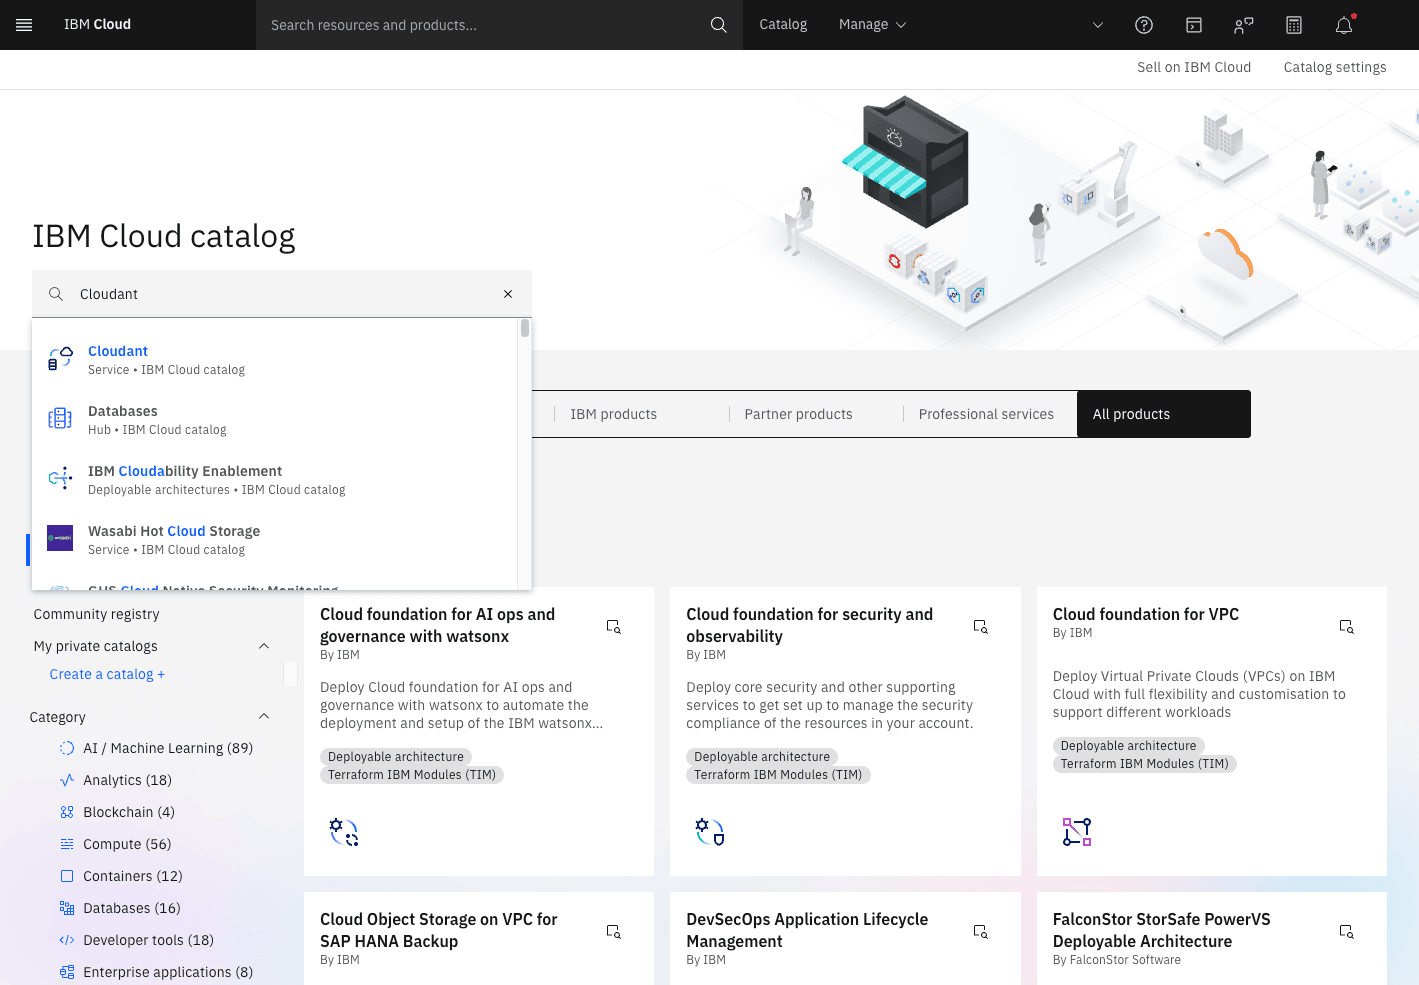Open Sell on IBM Cloud link
Viewport: 1419px width, 985px height.
pos(1194,67)
